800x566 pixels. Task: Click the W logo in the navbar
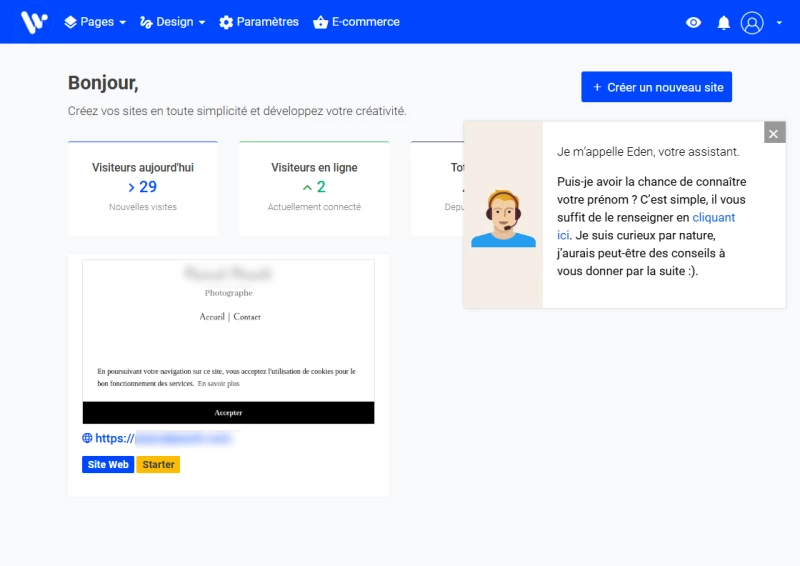(34, 22)
